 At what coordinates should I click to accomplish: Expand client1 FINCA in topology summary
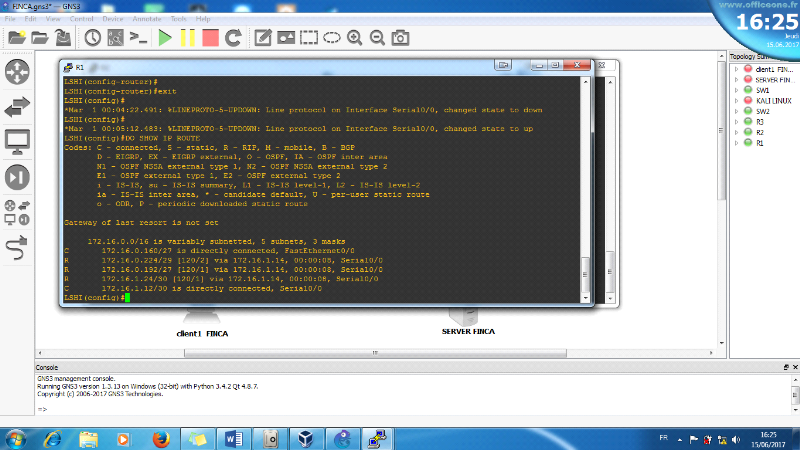(736, 69)
